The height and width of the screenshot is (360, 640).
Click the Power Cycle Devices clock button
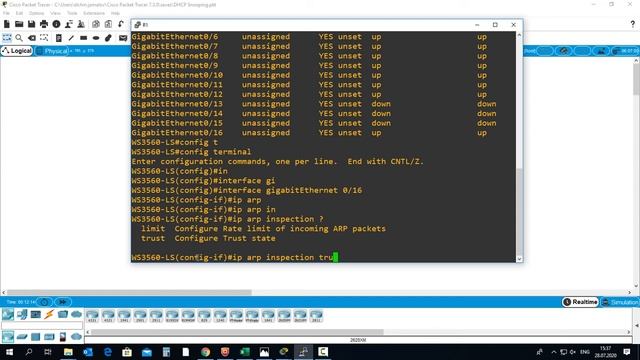(x=44, y=302)
